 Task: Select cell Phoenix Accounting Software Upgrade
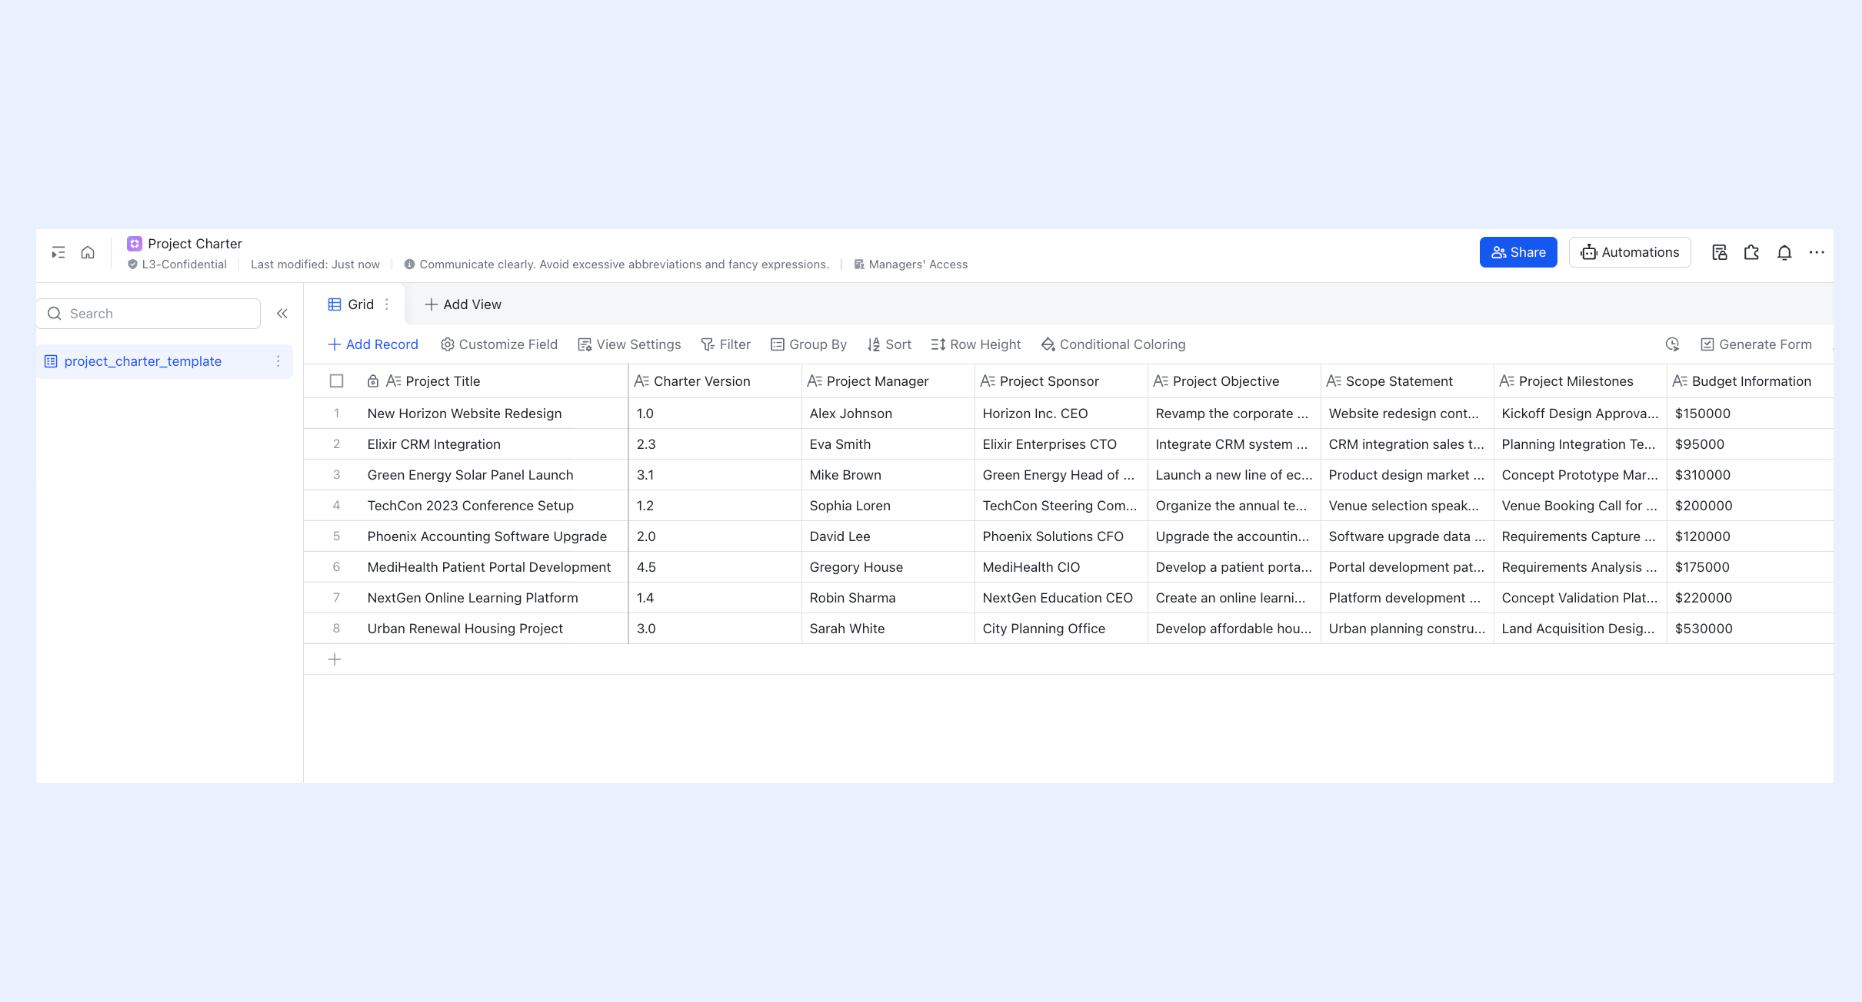tap(494, 537)
